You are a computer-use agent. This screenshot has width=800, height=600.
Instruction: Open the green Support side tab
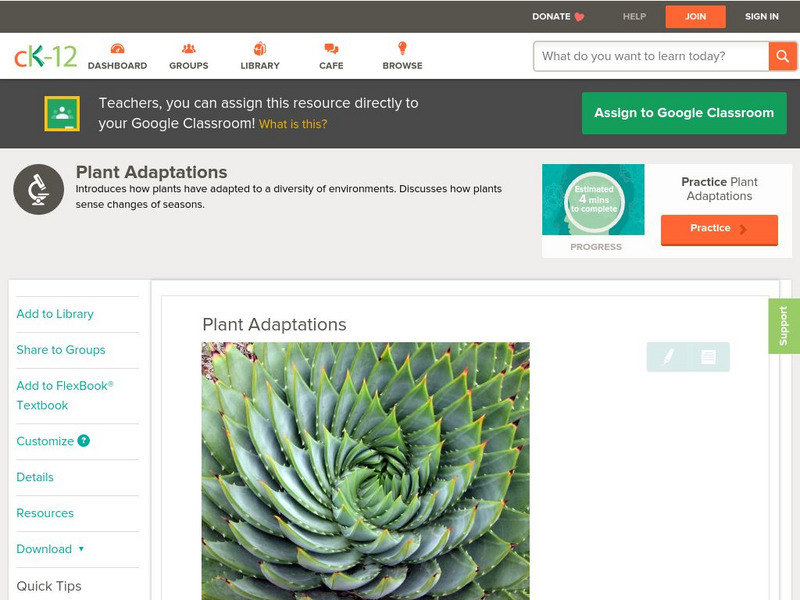(784, 326)
